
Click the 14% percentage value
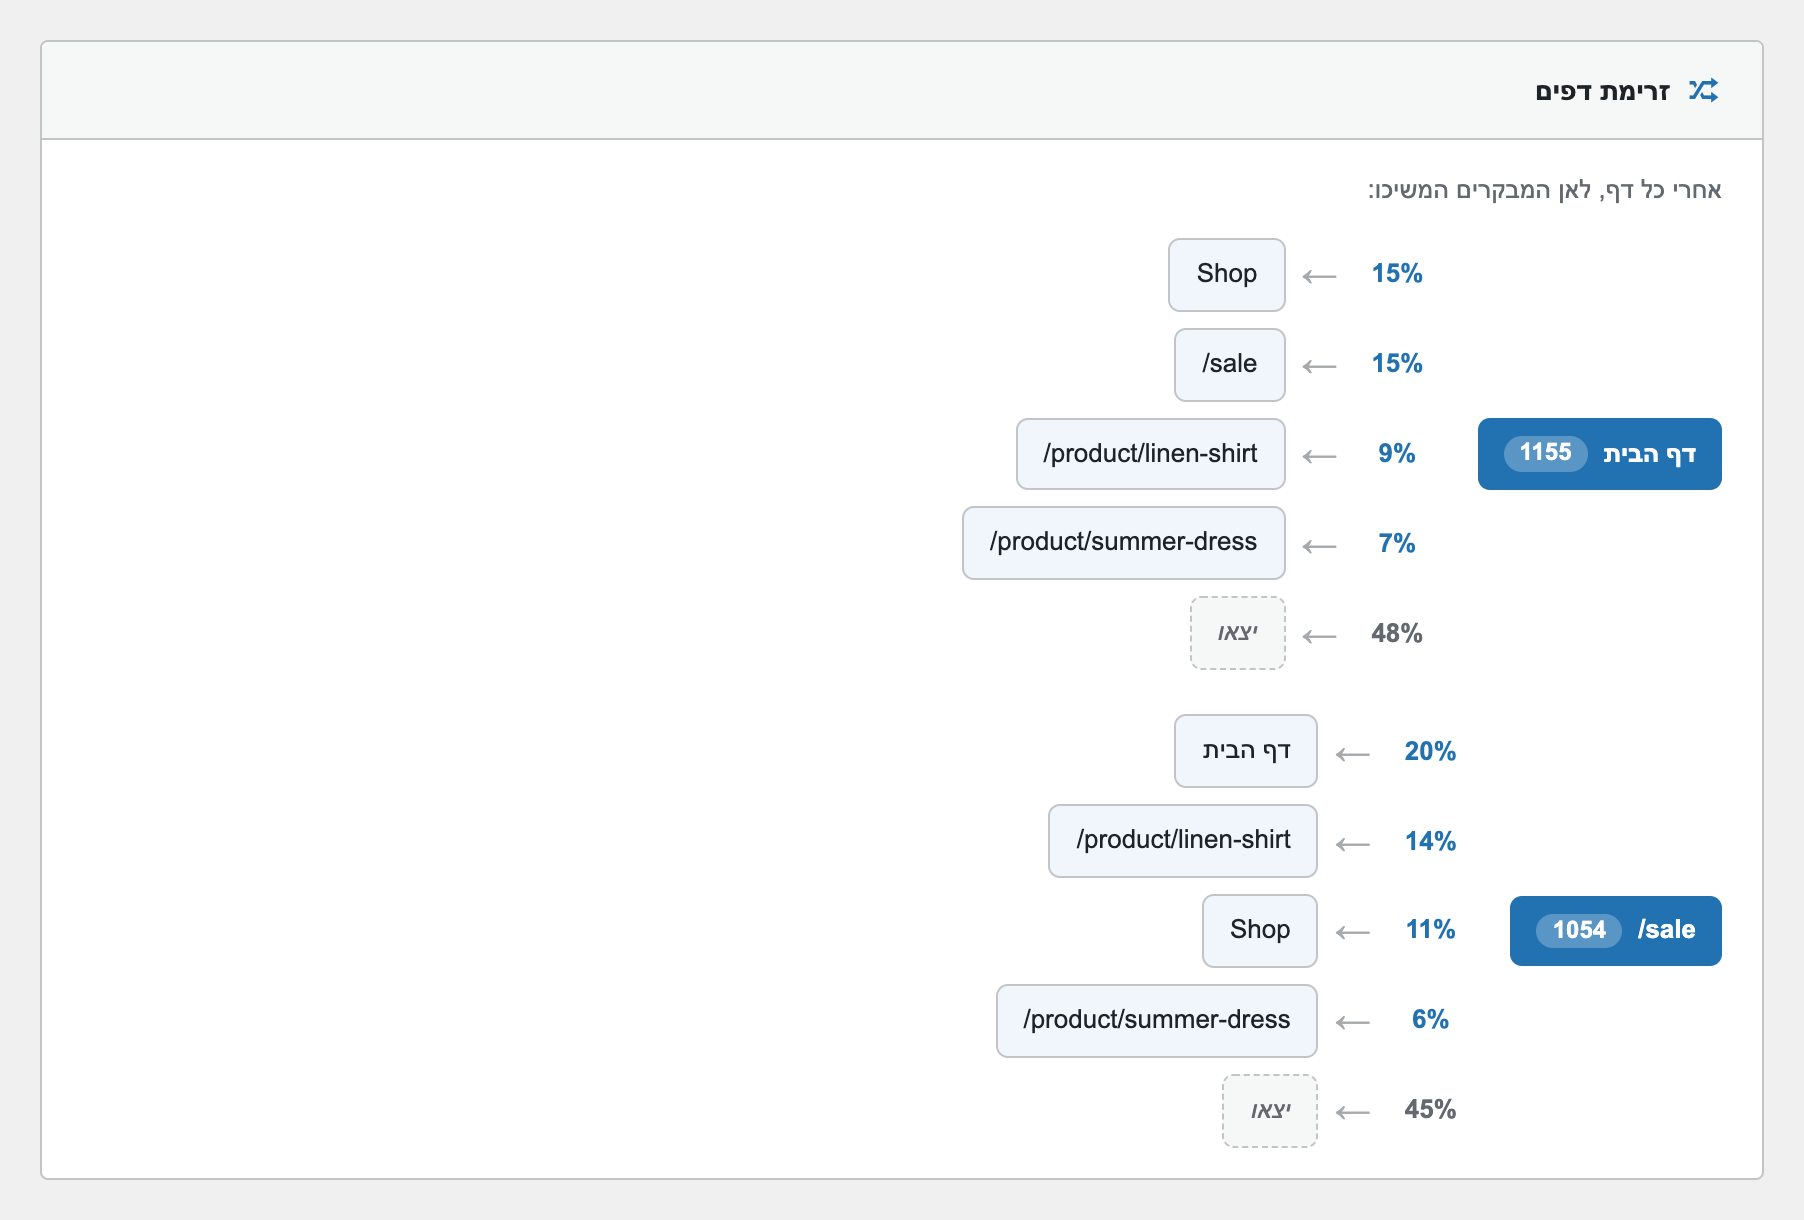coord(1430,841)
